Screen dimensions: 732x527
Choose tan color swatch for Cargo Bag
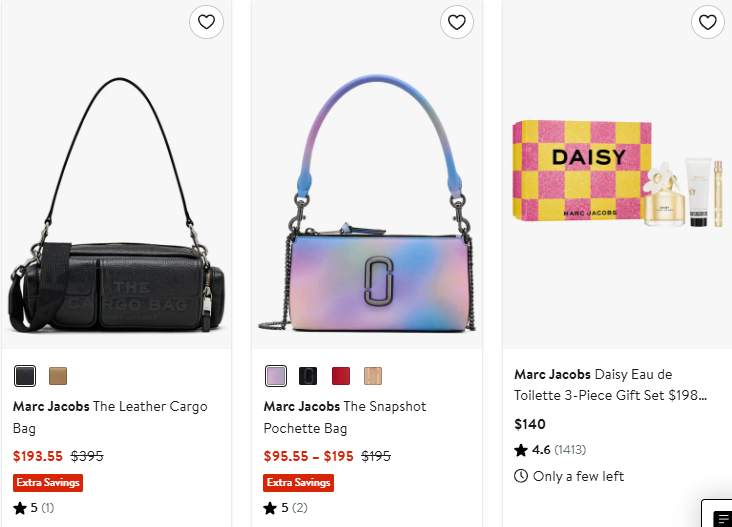point(58,376)
